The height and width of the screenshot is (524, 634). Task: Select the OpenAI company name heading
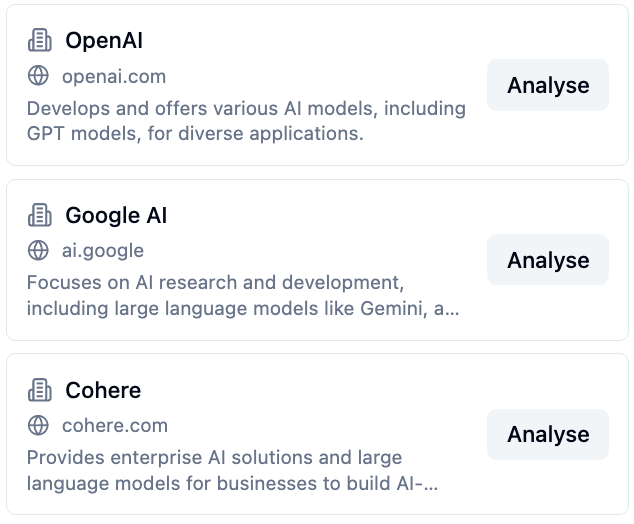pyautogui.click(x=104, y=41)
